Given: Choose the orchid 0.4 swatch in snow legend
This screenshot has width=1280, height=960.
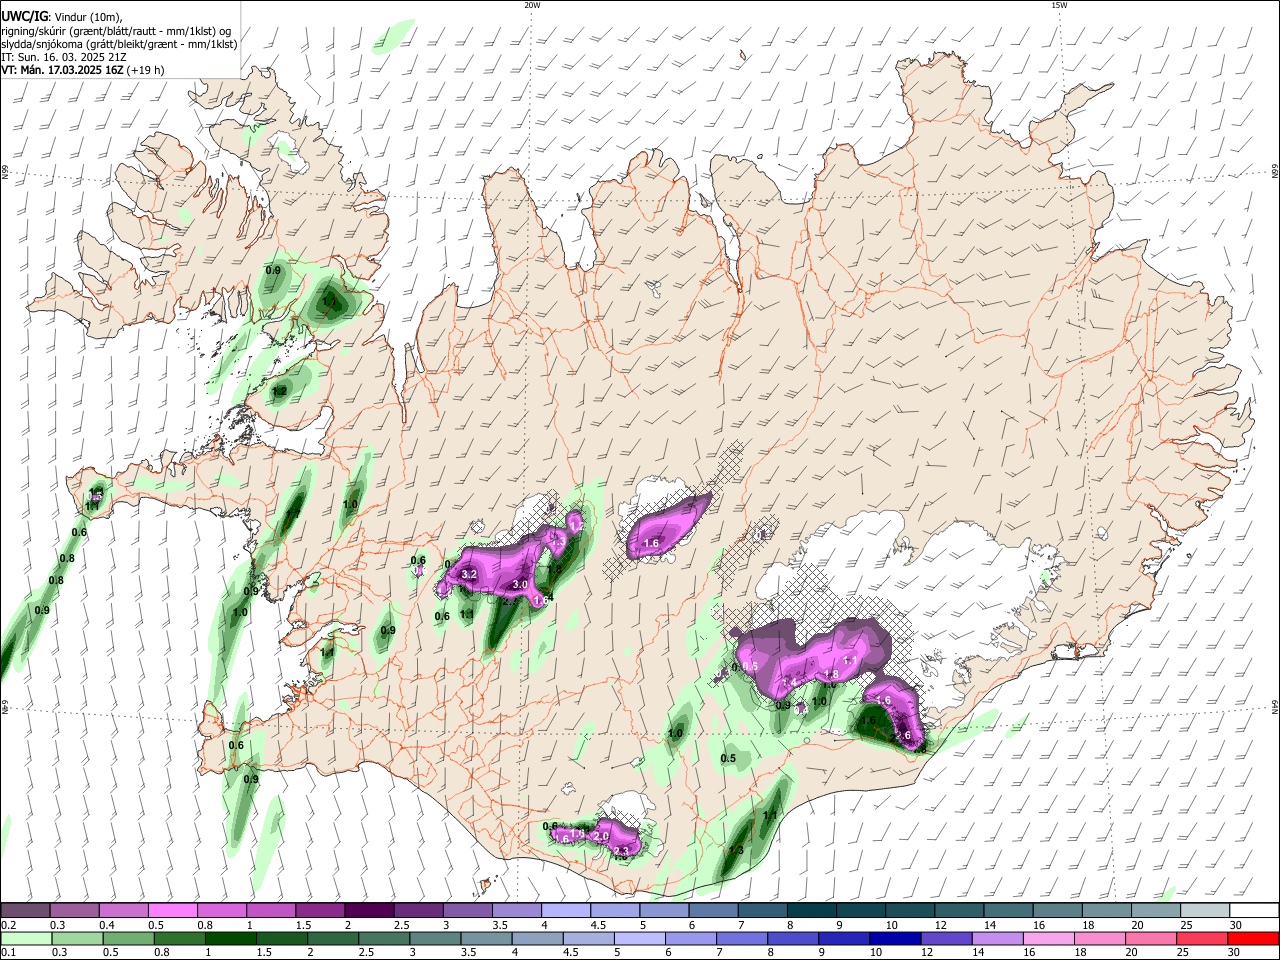Looking at the screenshot, I should 124,910.
